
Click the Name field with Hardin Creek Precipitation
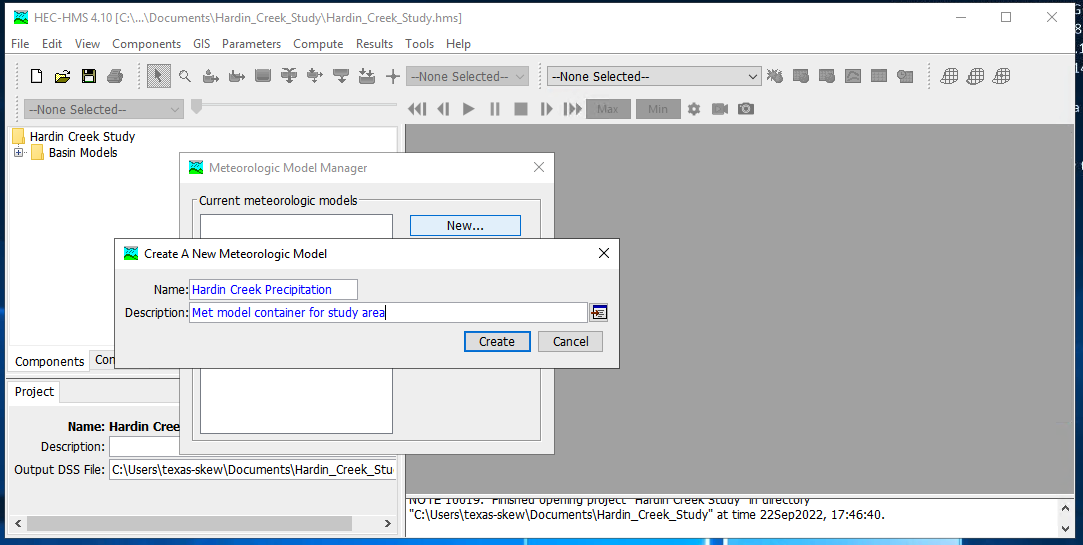(x=274, y=289)
